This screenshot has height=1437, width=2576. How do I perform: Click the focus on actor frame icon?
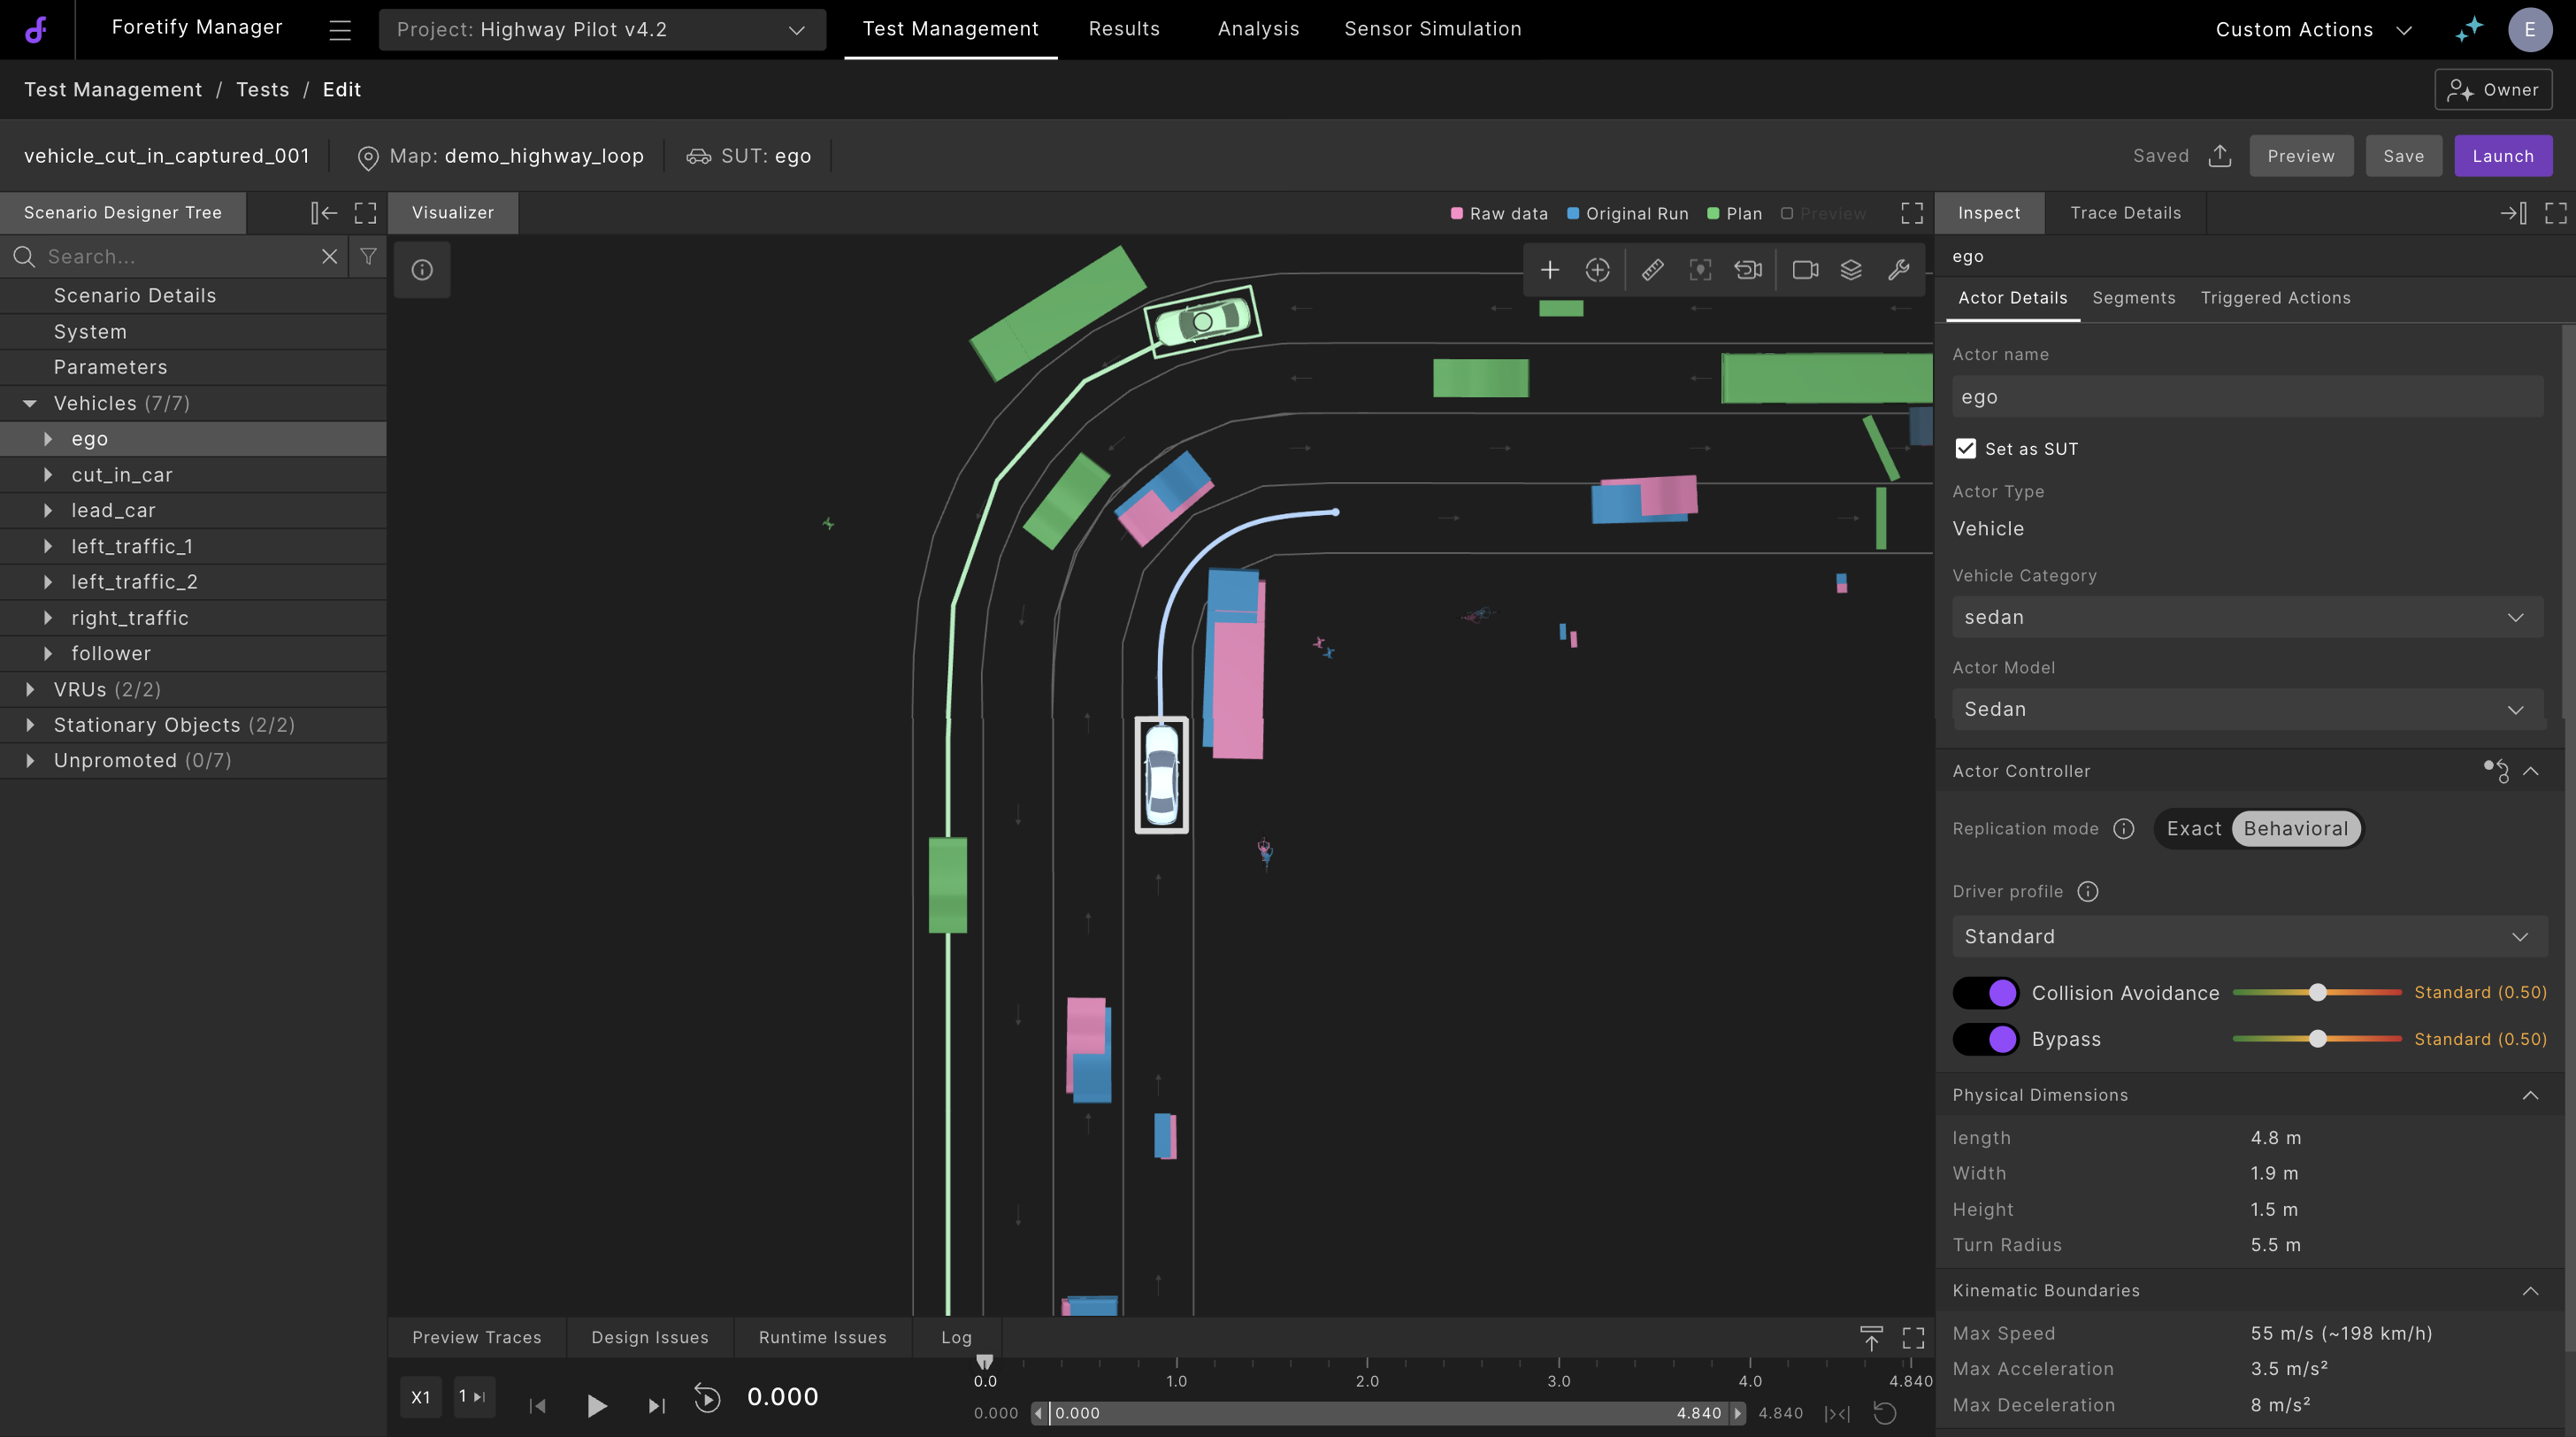pyautogui.click(x=1700, y=270)
